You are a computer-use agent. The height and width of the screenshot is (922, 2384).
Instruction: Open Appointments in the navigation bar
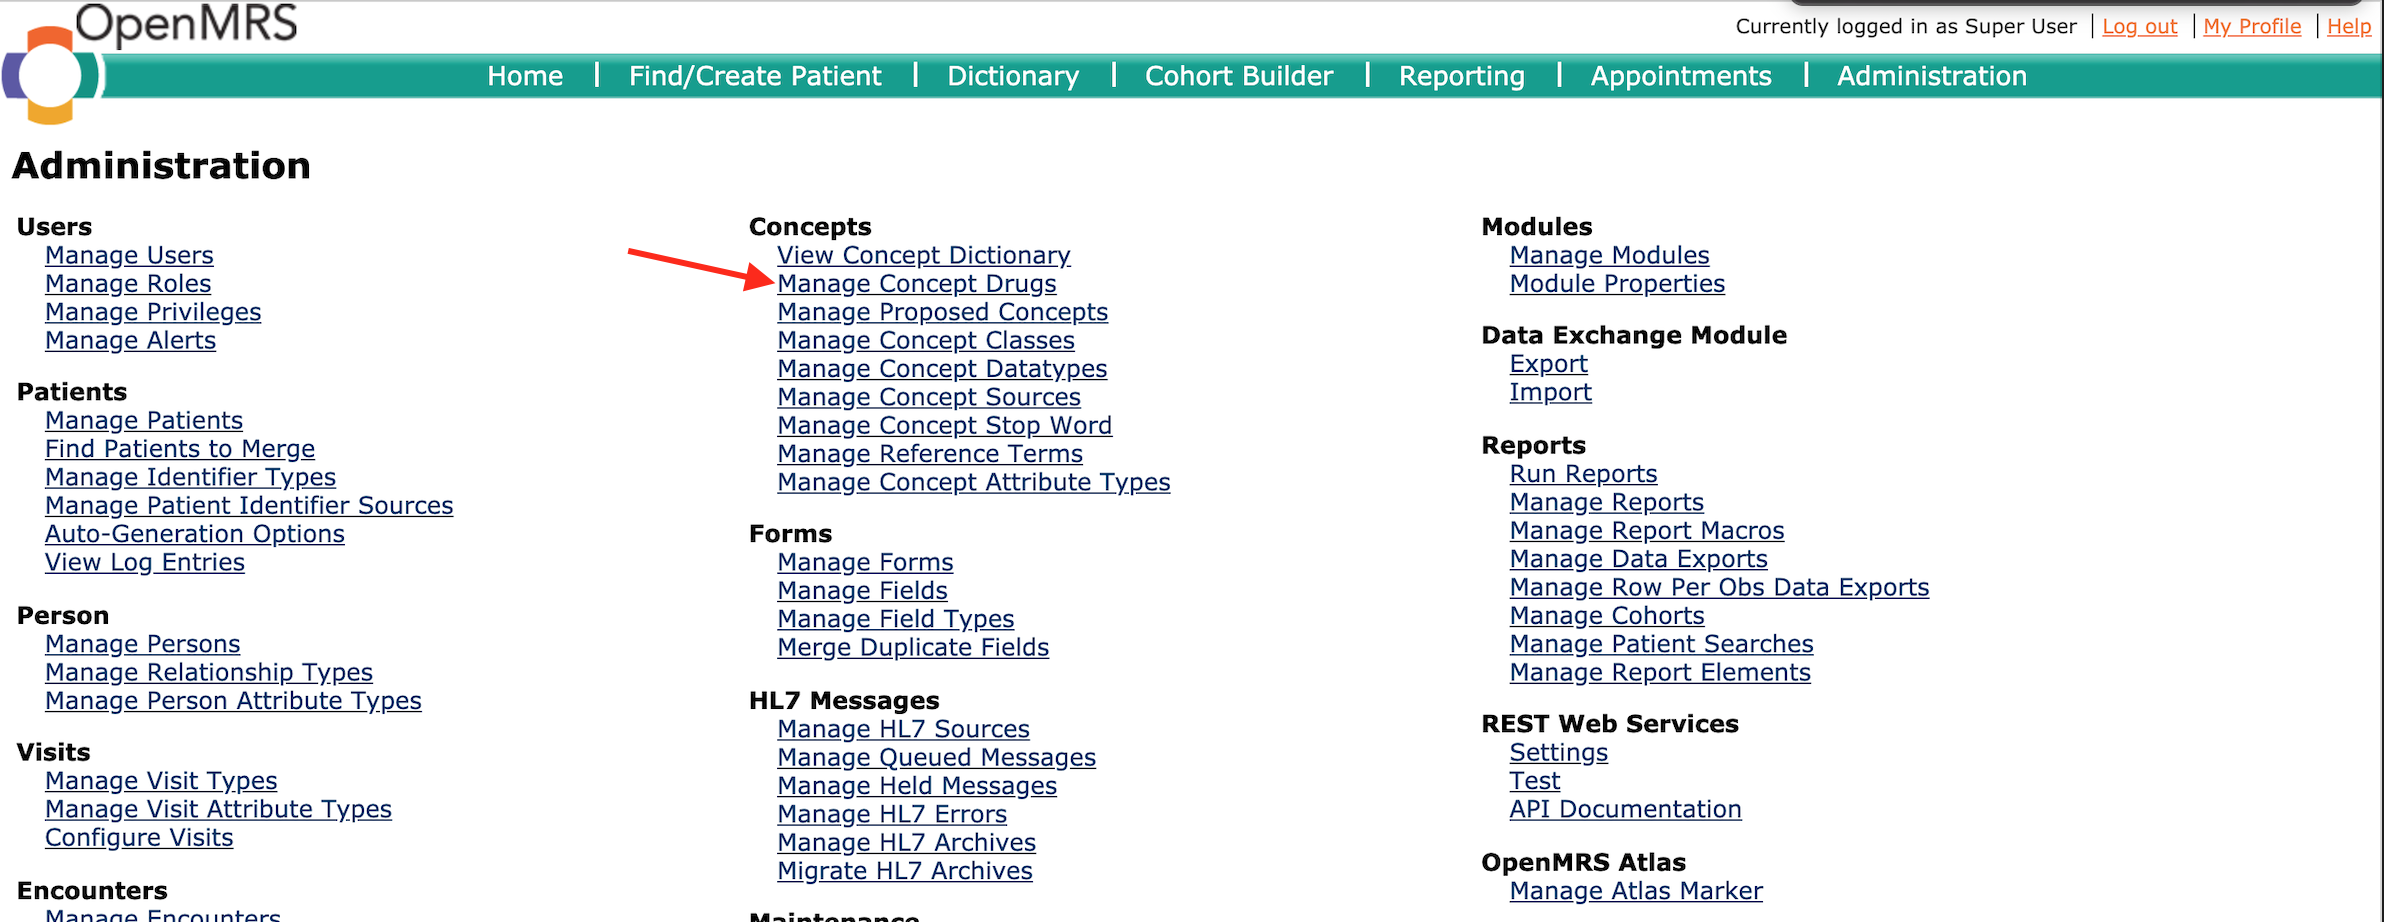coord(1681,76)
